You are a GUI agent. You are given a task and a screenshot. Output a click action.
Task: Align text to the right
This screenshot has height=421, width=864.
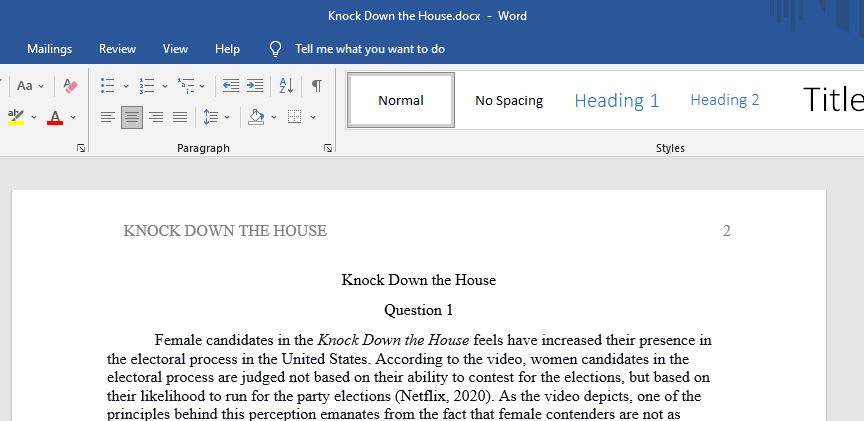156,117
